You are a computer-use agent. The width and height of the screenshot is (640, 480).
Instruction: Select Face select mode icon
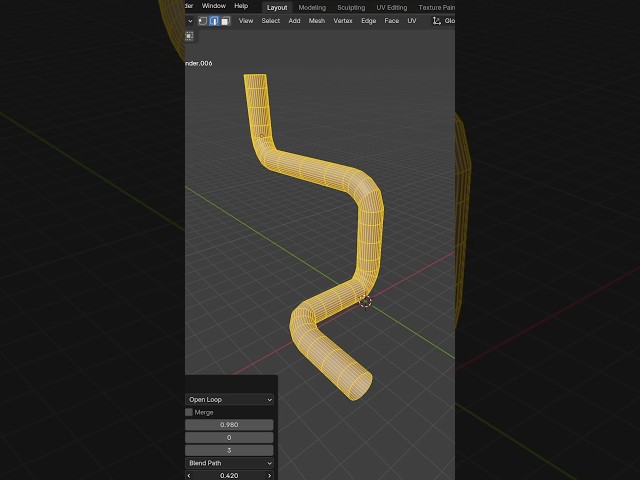click(x=226, y=21)
